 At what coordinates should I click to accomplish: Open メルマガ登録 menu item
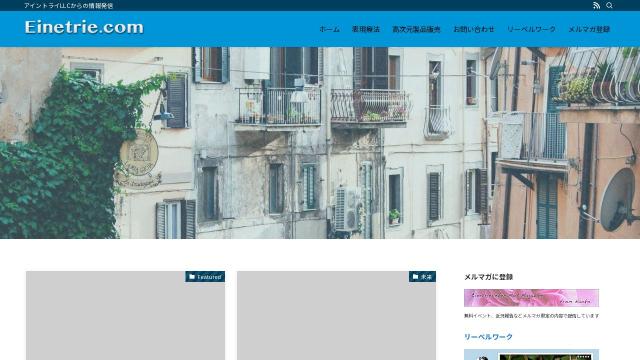click(589, 29)
